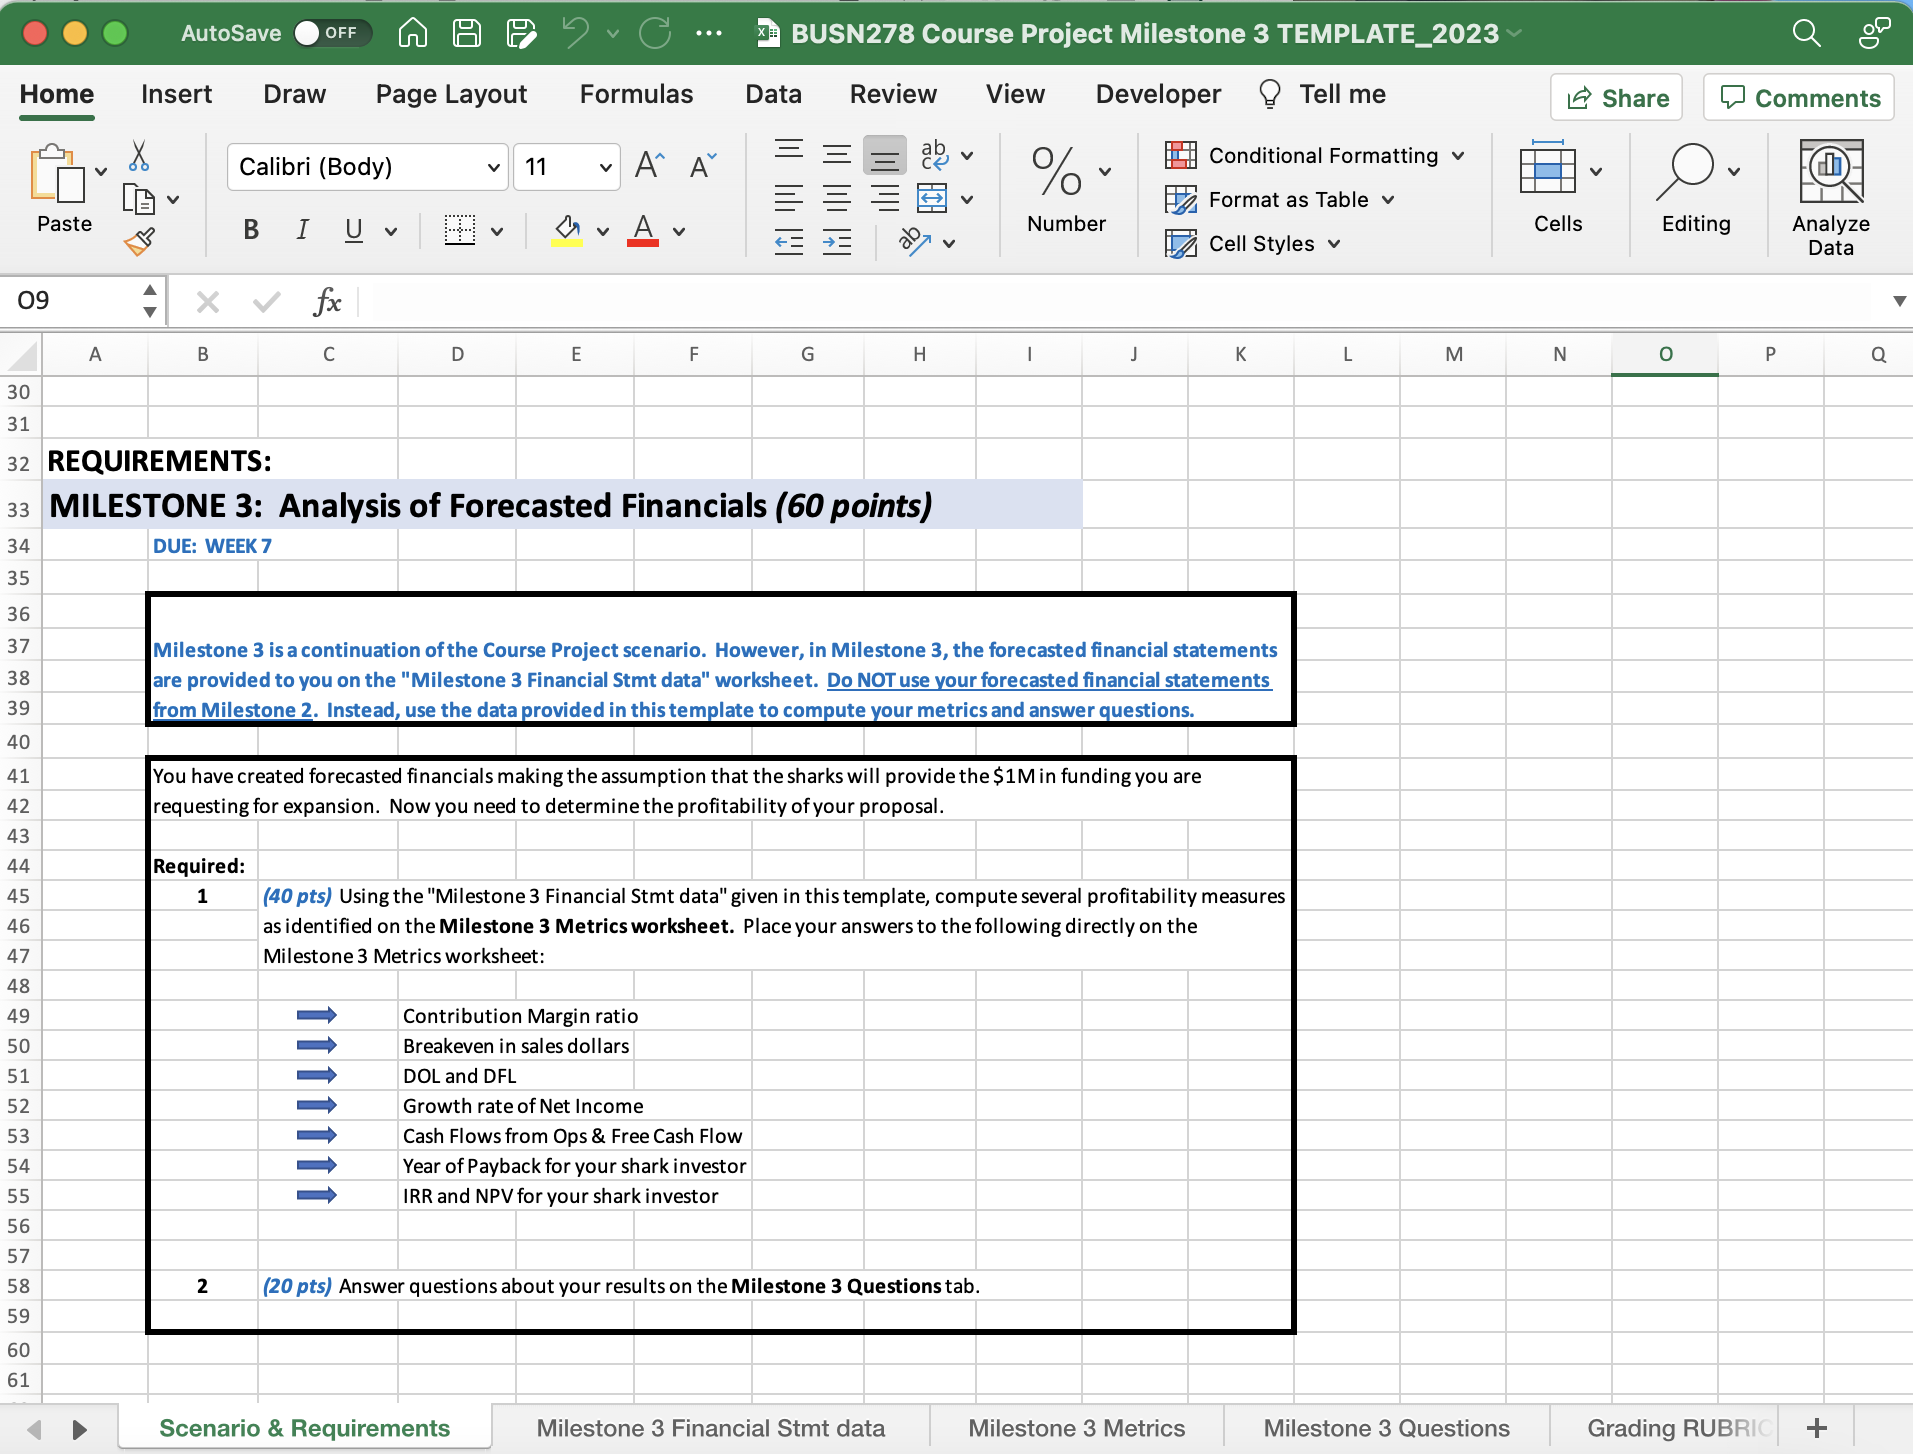Open the Page Layout ribbon tab

click(451, 94)
